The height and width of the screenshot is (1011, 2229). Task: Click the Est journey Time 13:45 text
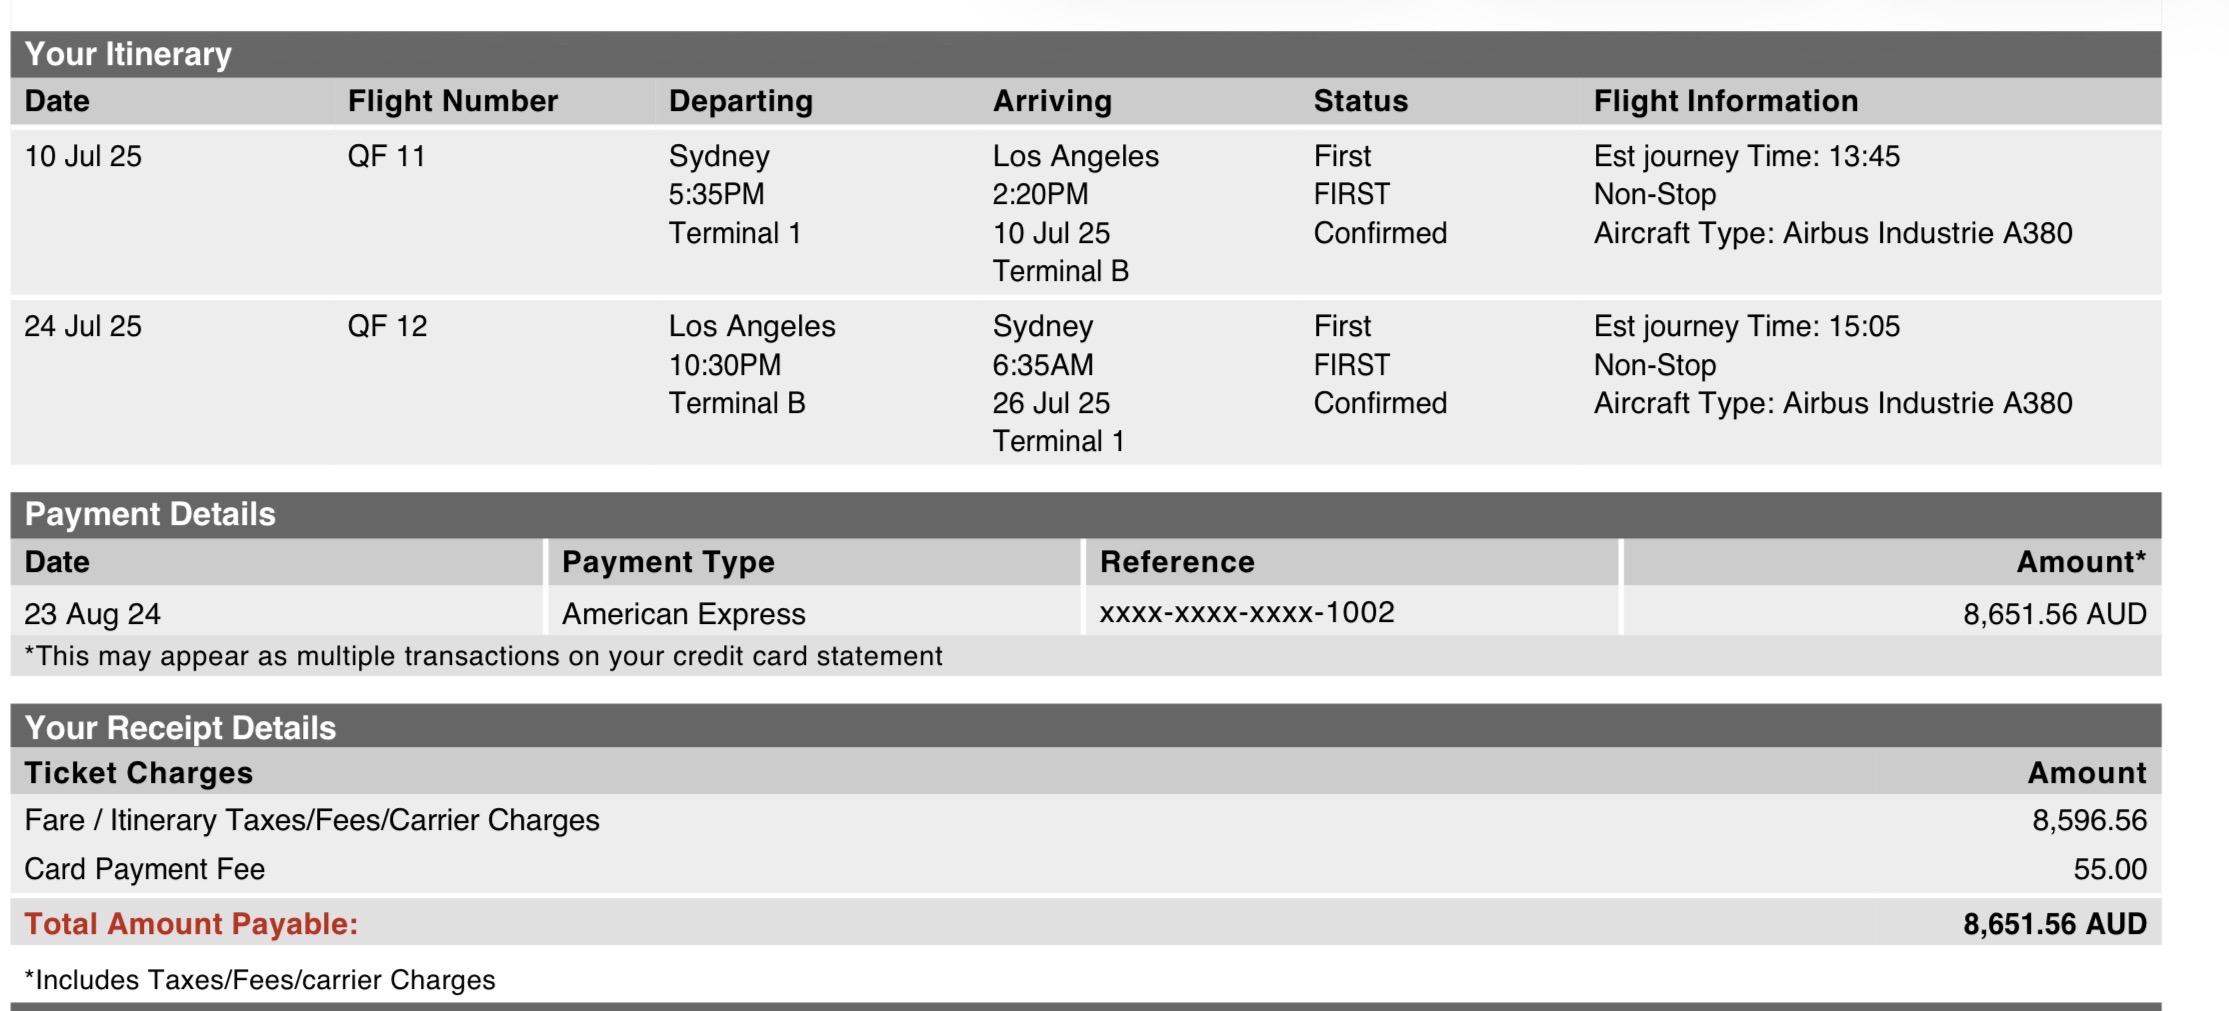1746,156
